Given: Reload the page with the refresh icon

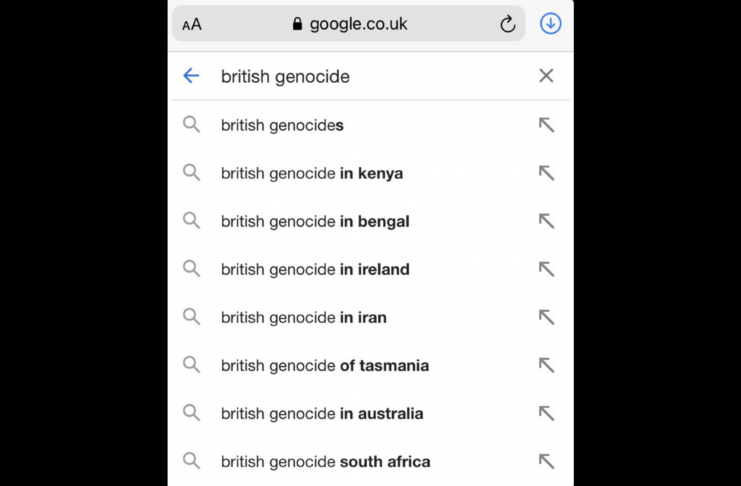Looking at the screenshot, I should pyautogui.click(x=508, y=24).
